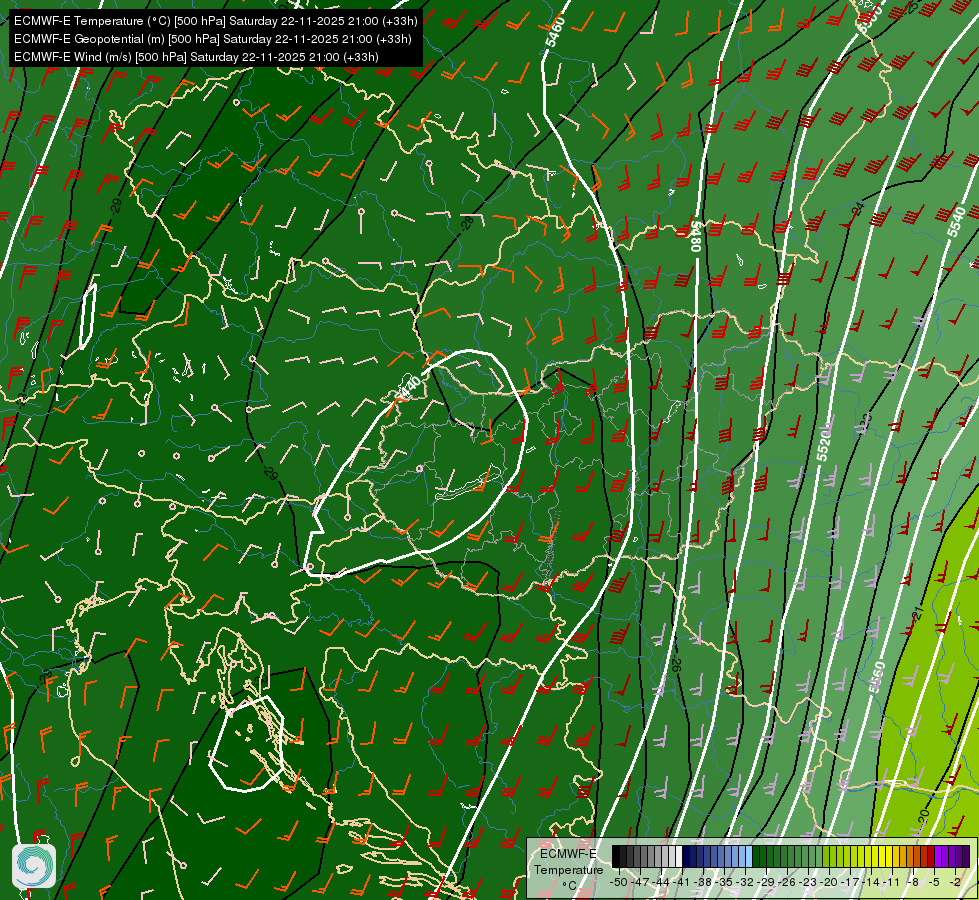Select the 5480 geopotential contour label
The image size is (979, 900).
pos(695,235)
